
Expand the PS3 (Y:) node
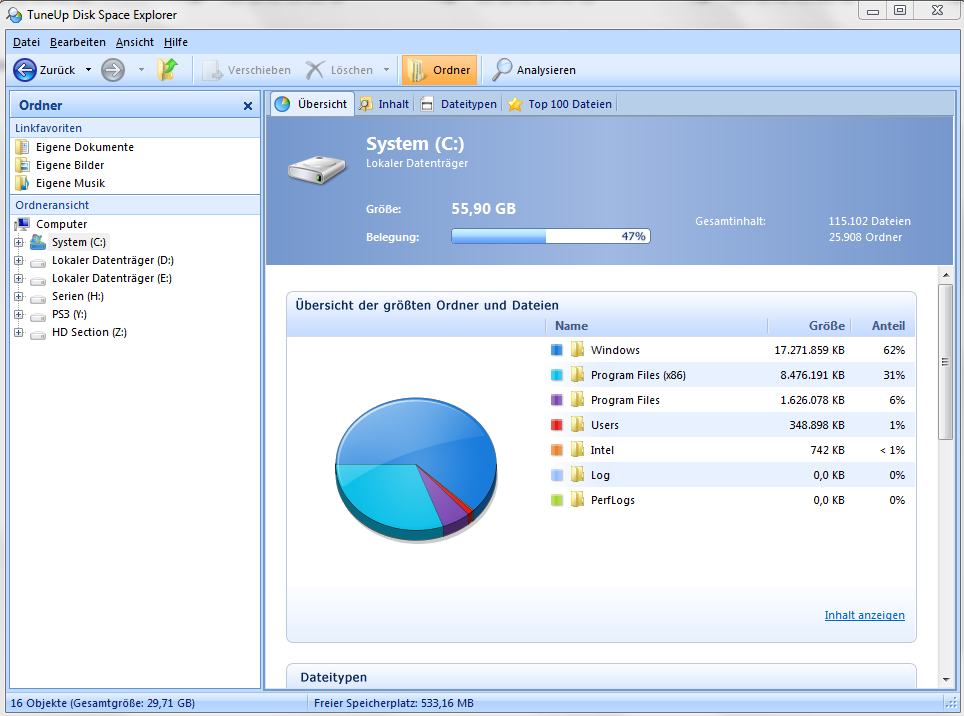click(x=18, y=314)
